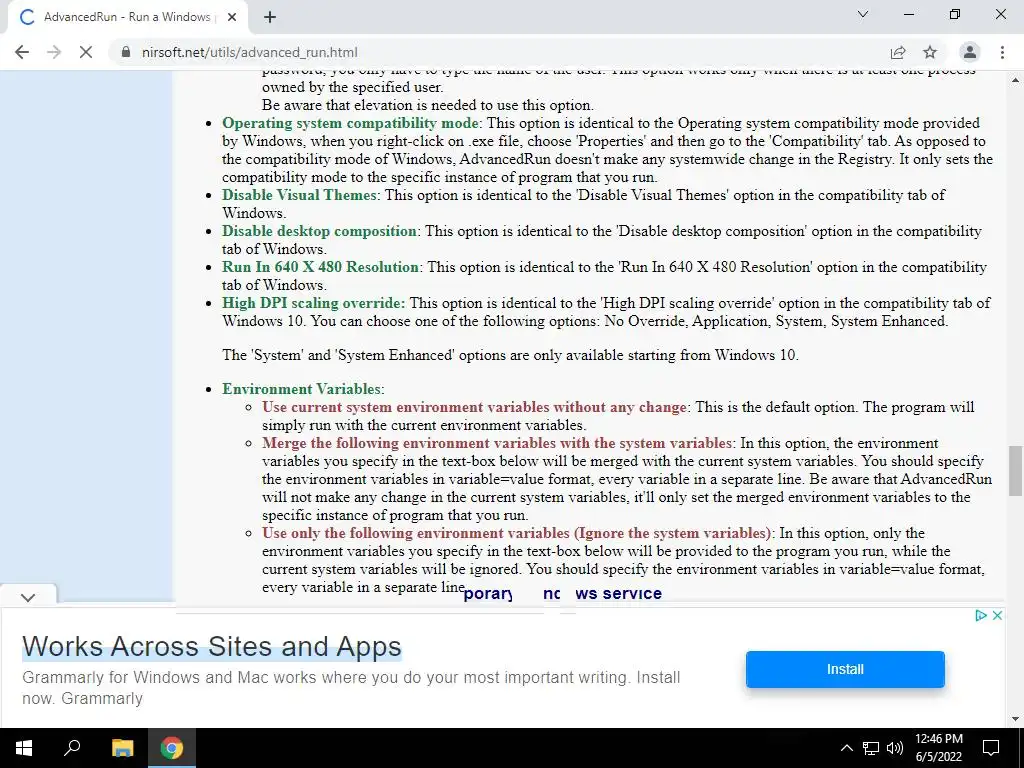Open the tab search chevron
Viewport: 1024px width, 768px height.
pyautogui.click(x=863, y=14)
